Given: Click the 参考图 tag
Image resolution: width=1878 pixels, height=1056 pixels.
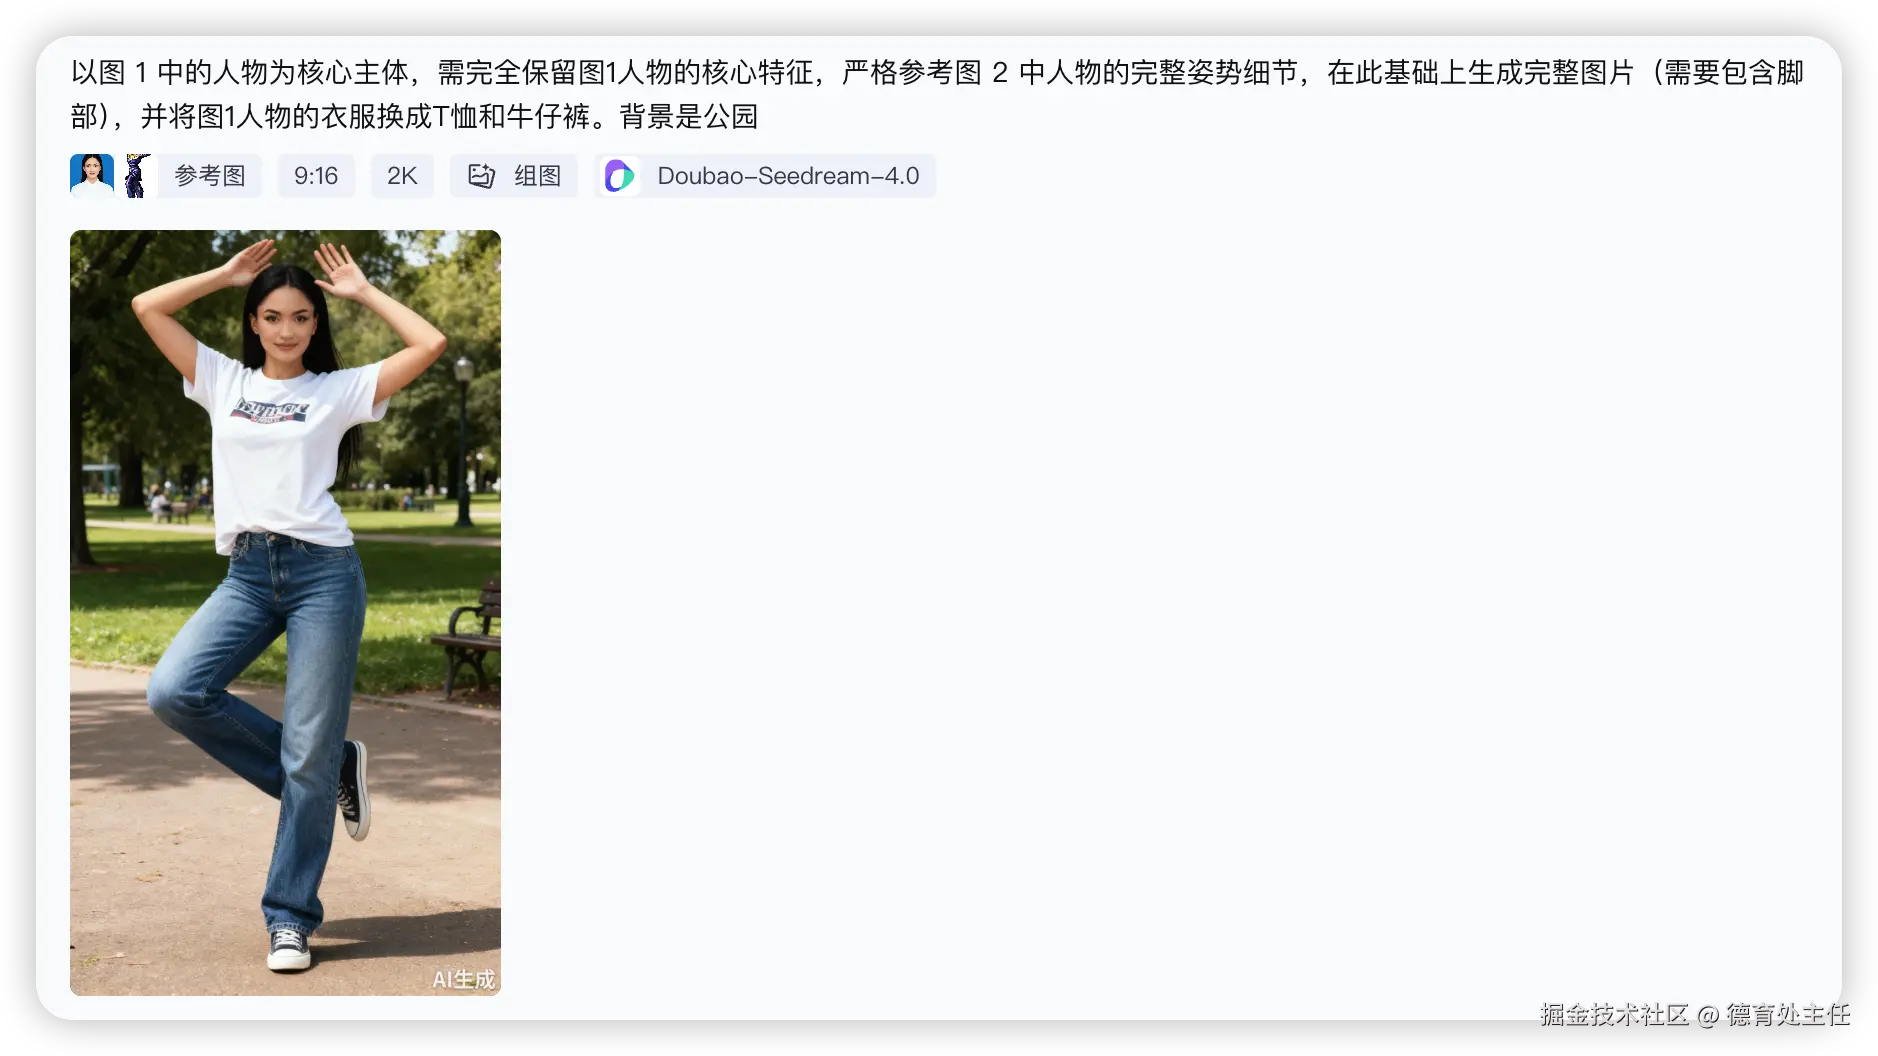Looking at the screenshot, I should (x=210, y=176).
